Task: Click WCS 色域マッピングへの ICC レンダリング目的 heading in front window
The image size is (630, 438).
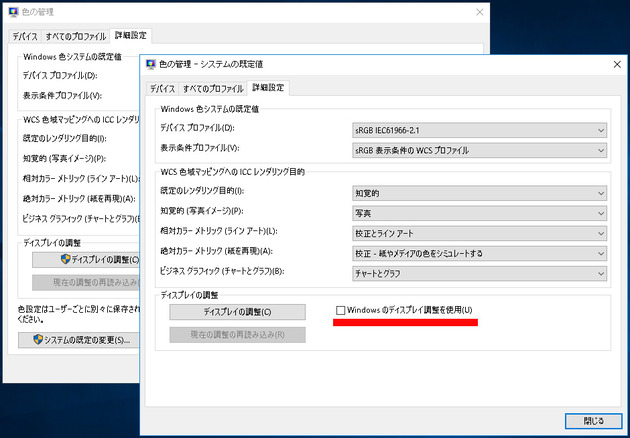Action: click(x=232, y=172)
